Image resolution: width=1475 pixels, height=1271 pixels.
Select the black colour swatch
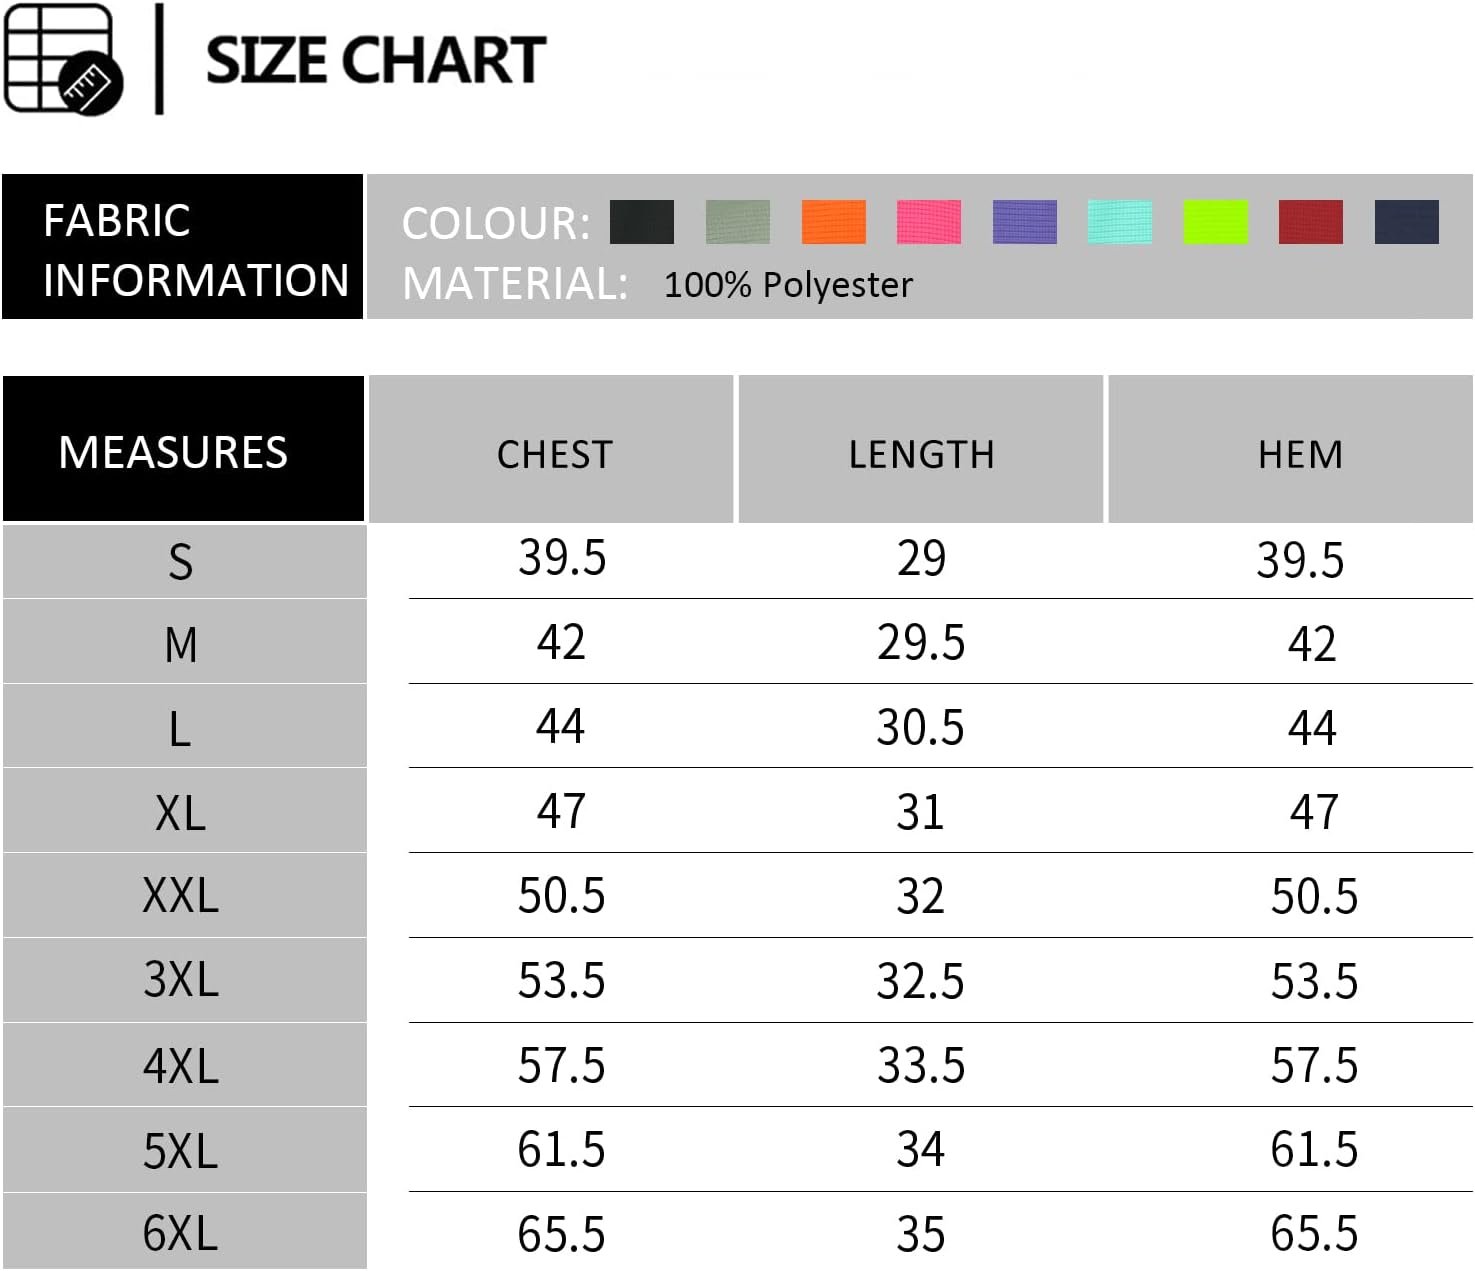pos(642,222)
